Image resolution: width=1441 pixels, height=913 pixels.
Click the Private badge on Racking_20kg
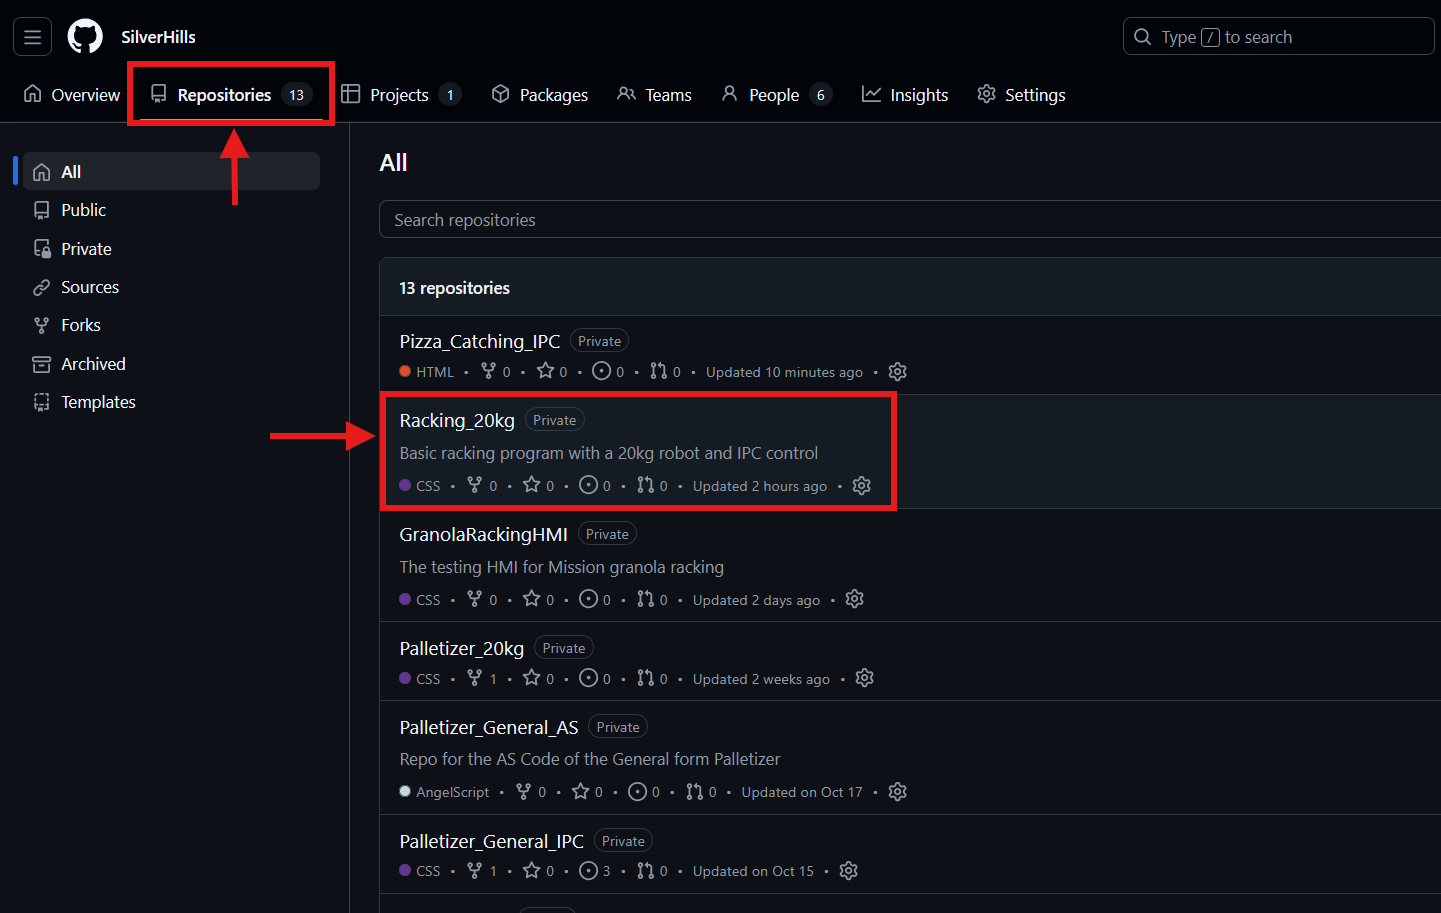pos(554,420)
